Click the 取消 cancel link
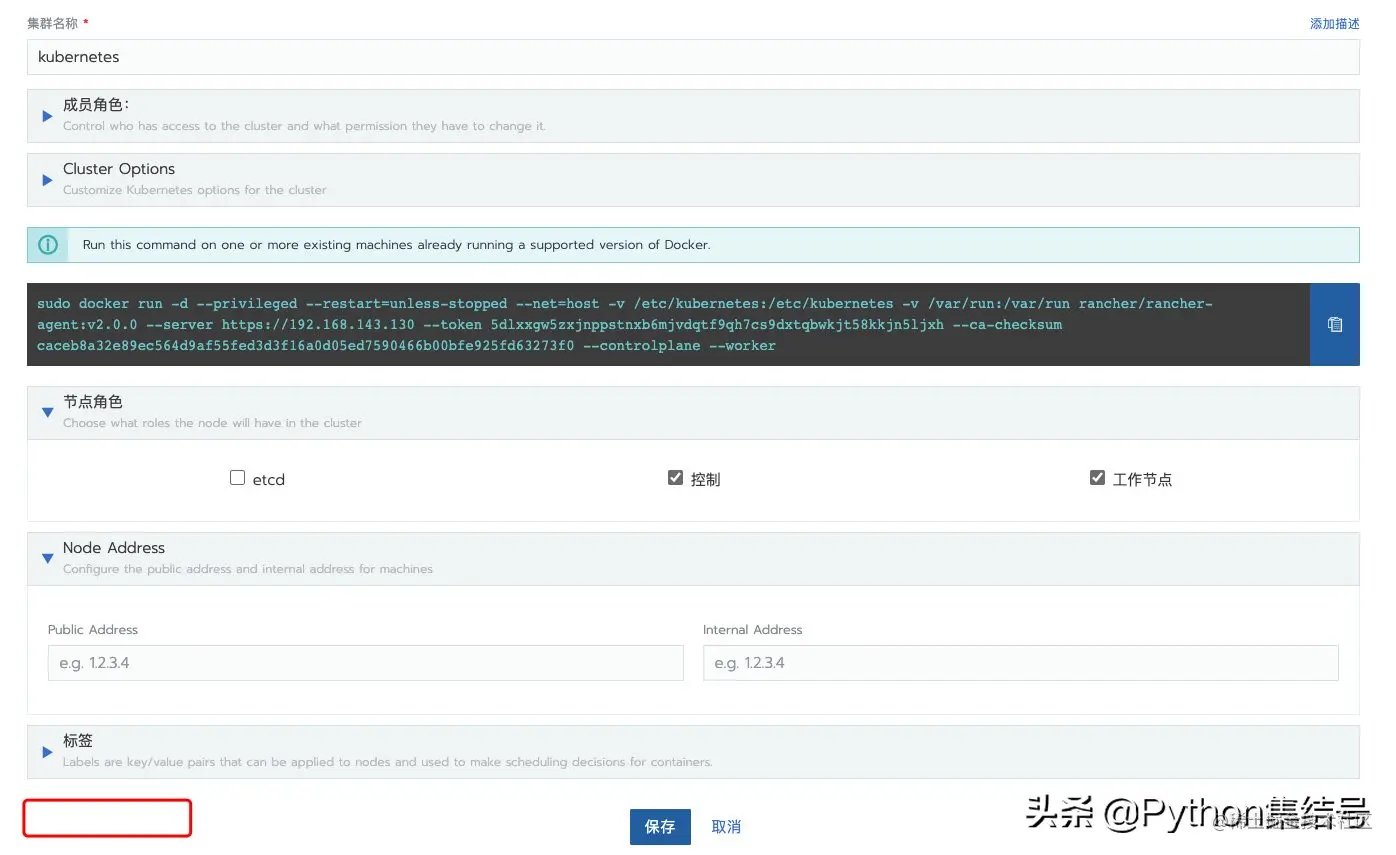The width and height of the screenshot is (1396, 855). (x=725, y=827)
